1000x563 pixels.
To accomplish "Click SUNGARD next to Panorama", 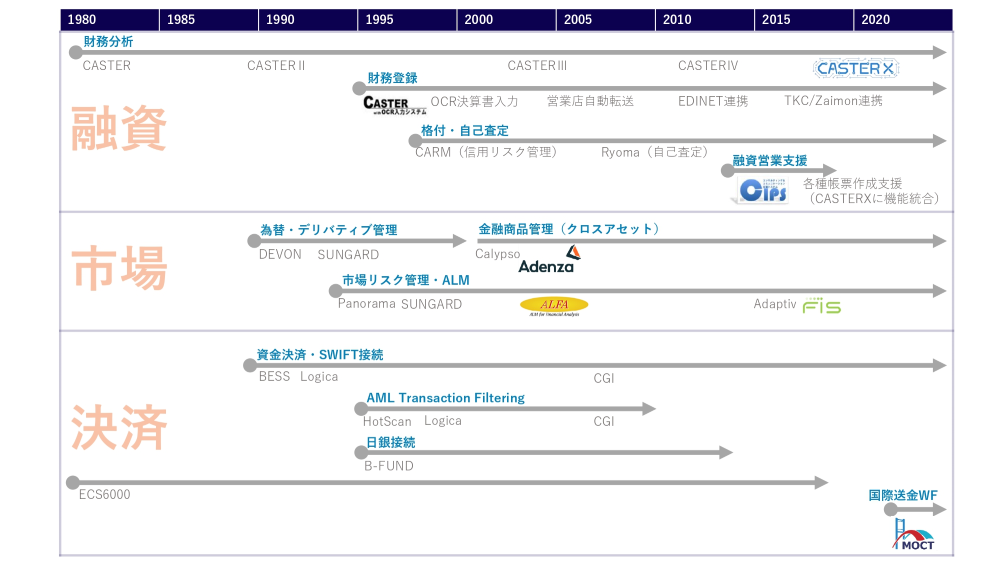I will (432, 304).
